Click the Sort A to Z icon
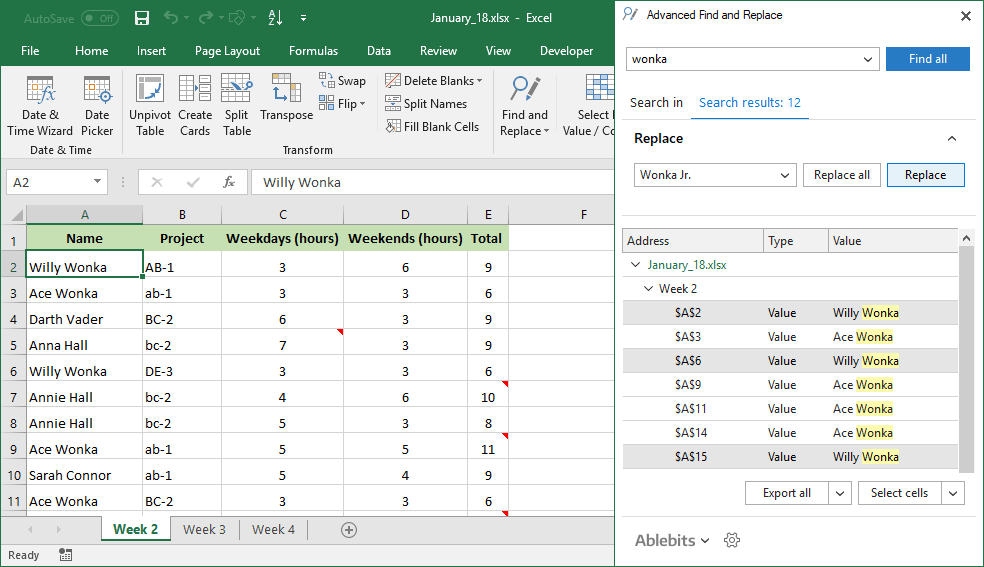 (275, 18)
